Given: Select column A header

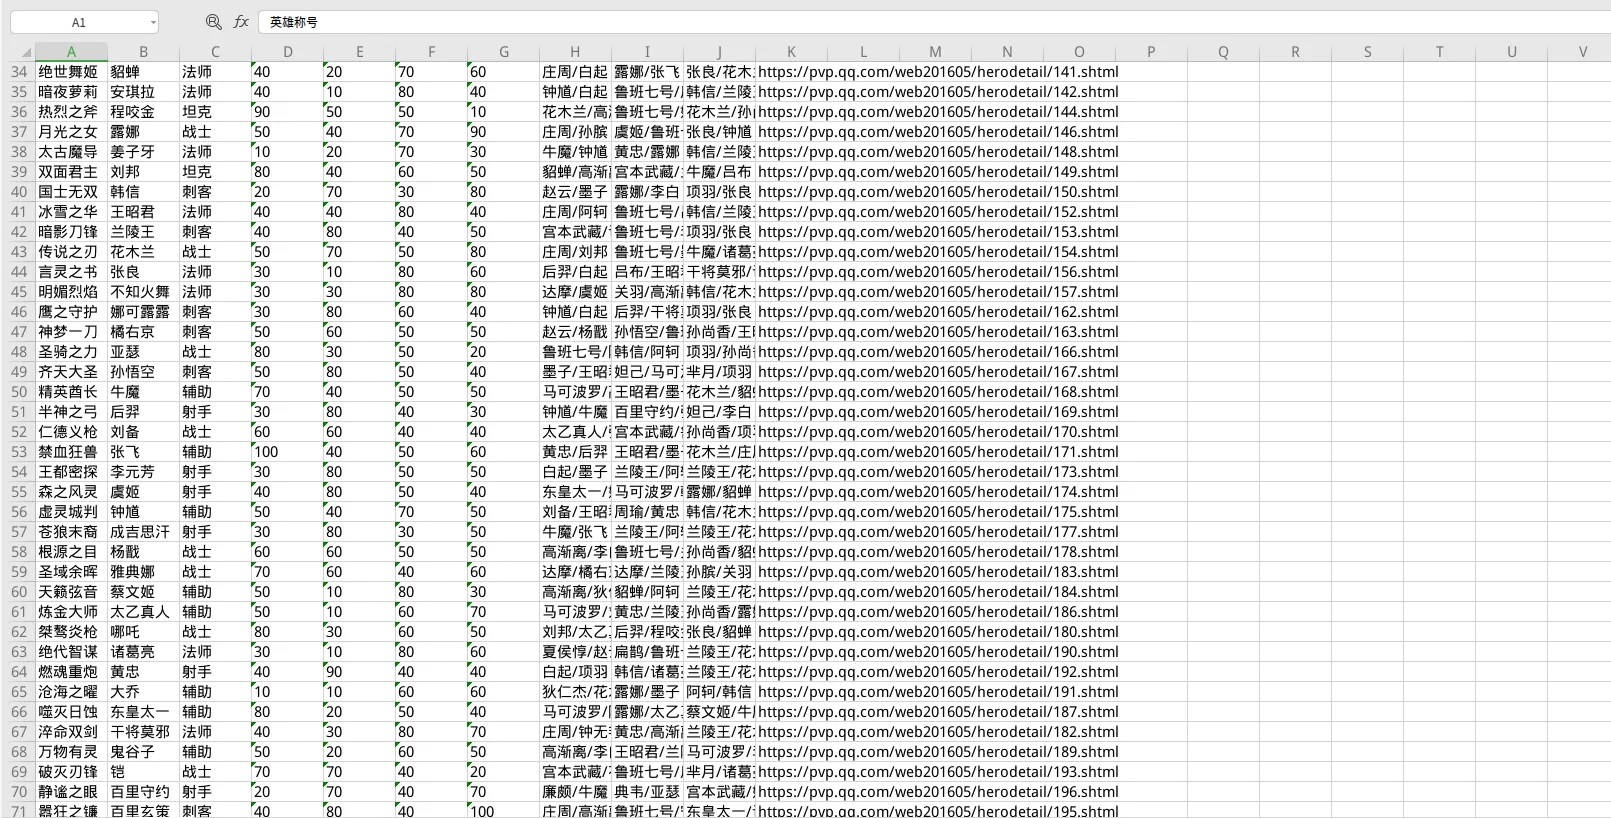Looking at the screenshot, I should pyautogui.click(x=71, y=52).
